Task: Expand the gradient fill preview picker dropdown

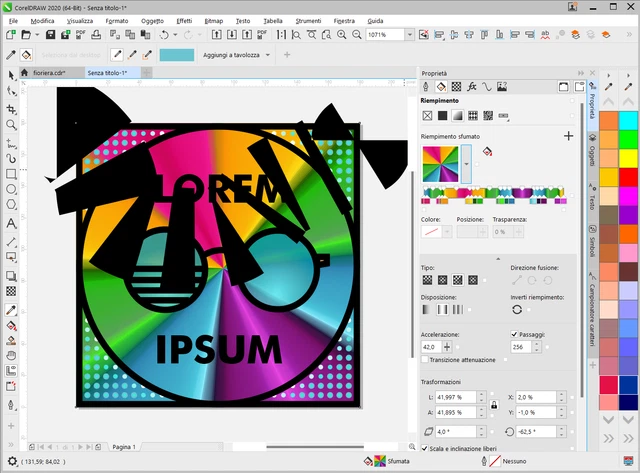Action: (x=466, y=163)
